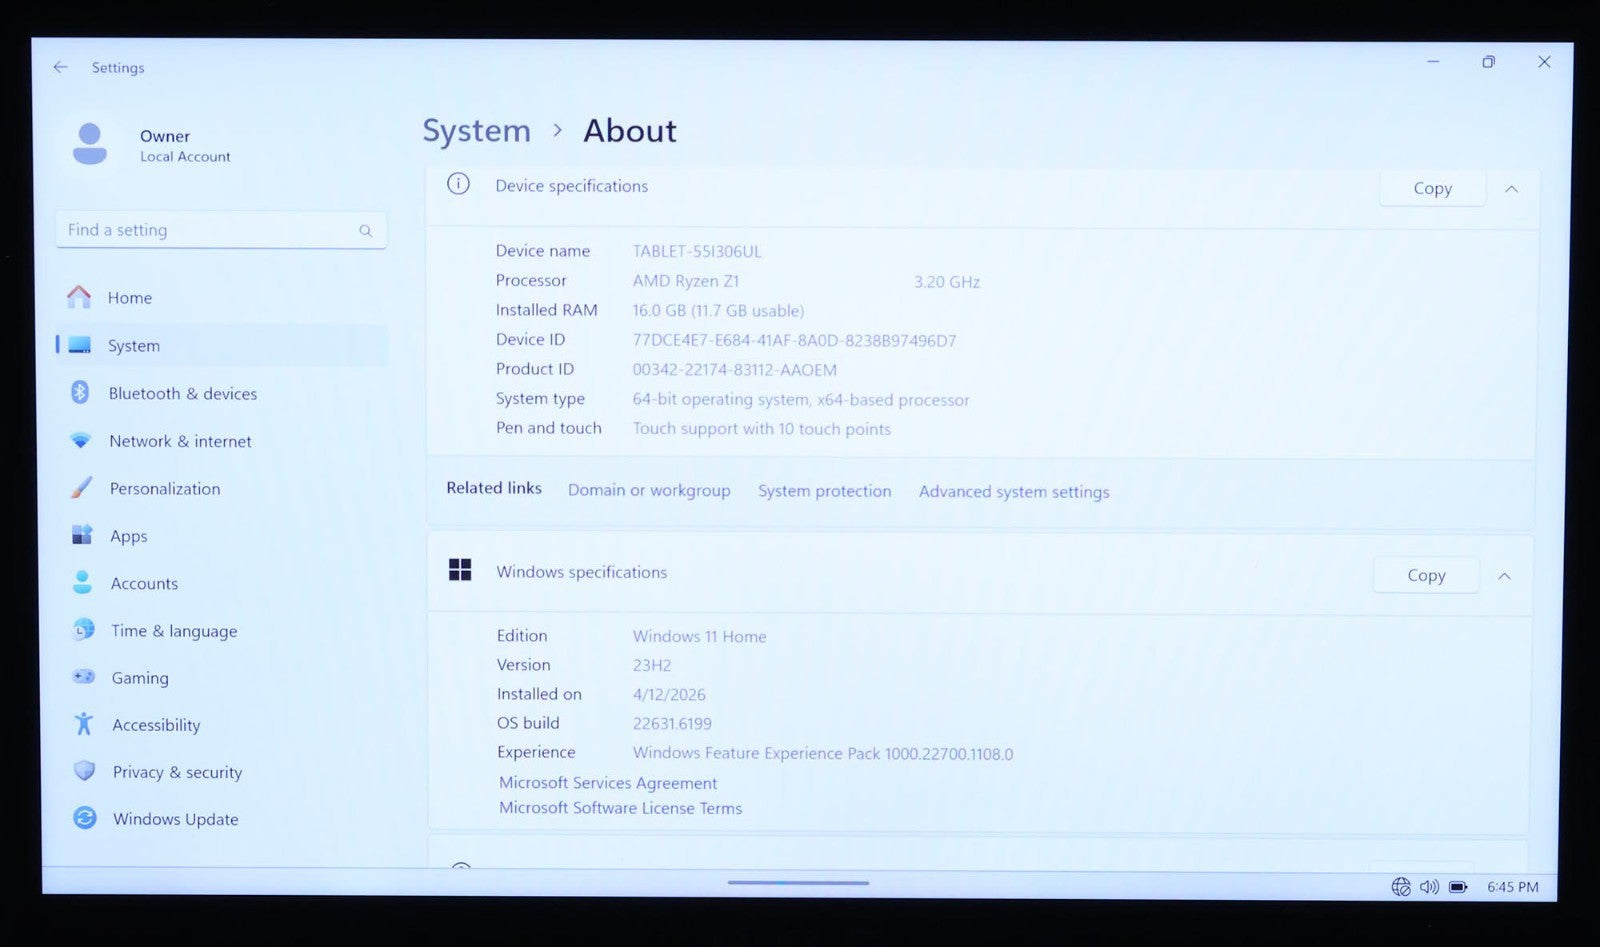Open Microsoft Software License Terms link
The width and height of the screenshot is (1600, 947).
620,808
